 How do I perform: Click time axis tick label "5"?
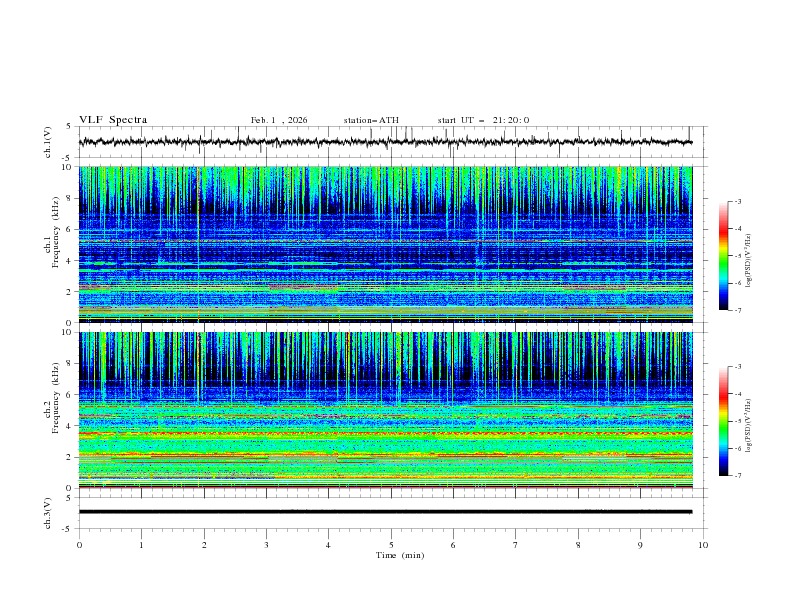[x=391, y=545]
